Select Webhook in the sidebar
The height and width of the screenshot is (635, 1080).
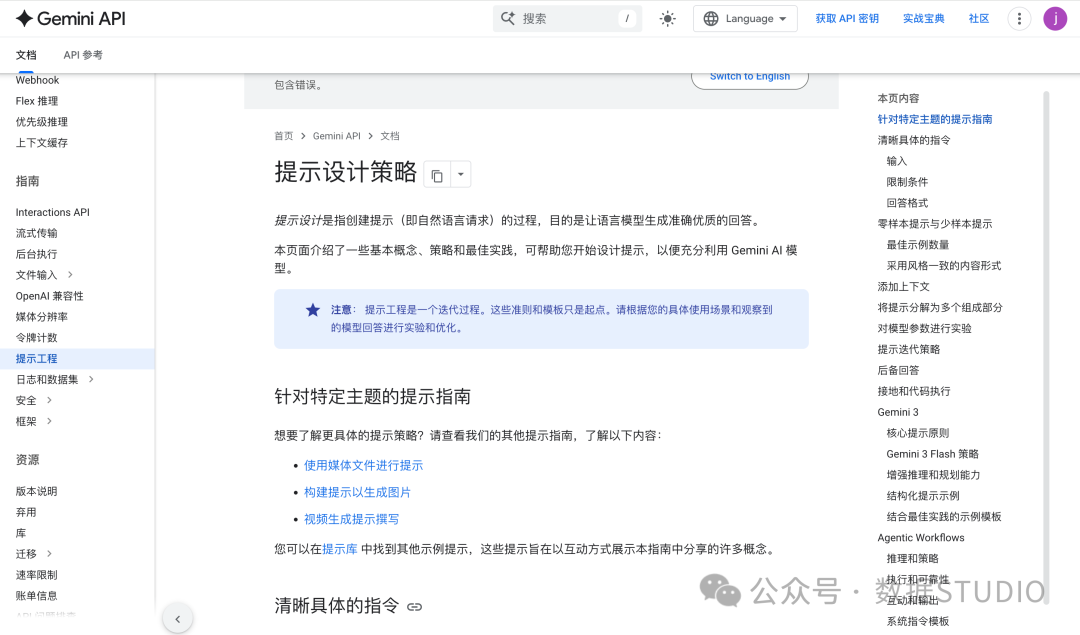coord(37,80)
